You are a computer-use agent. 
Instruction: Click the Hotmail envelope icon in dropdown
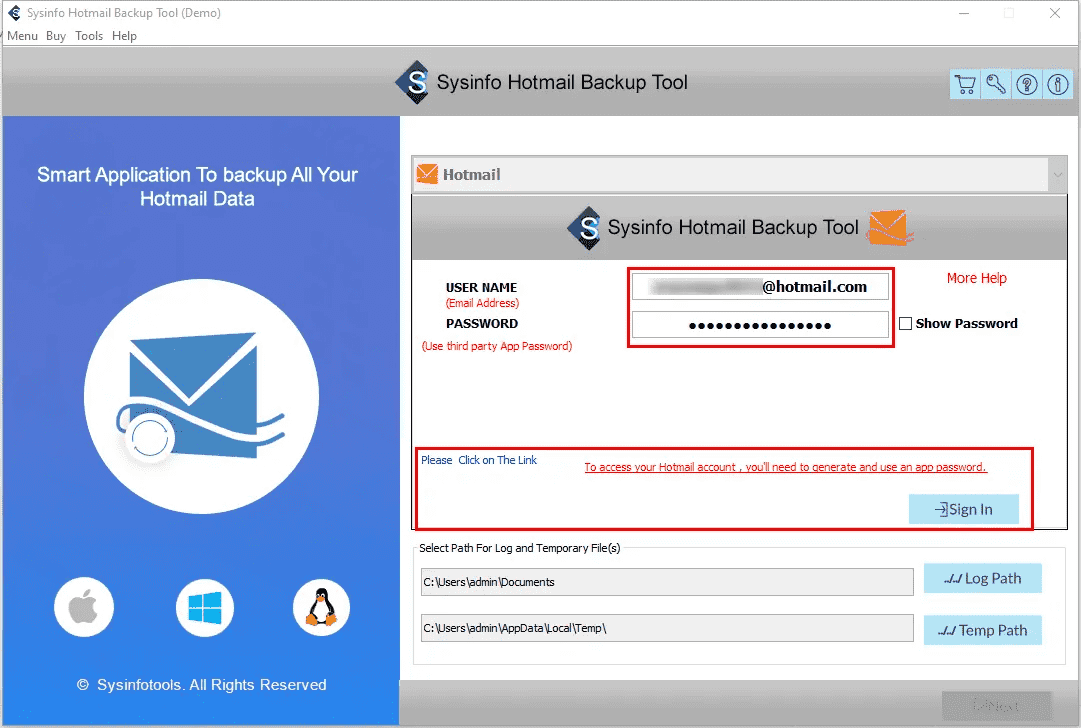[427, 174]
